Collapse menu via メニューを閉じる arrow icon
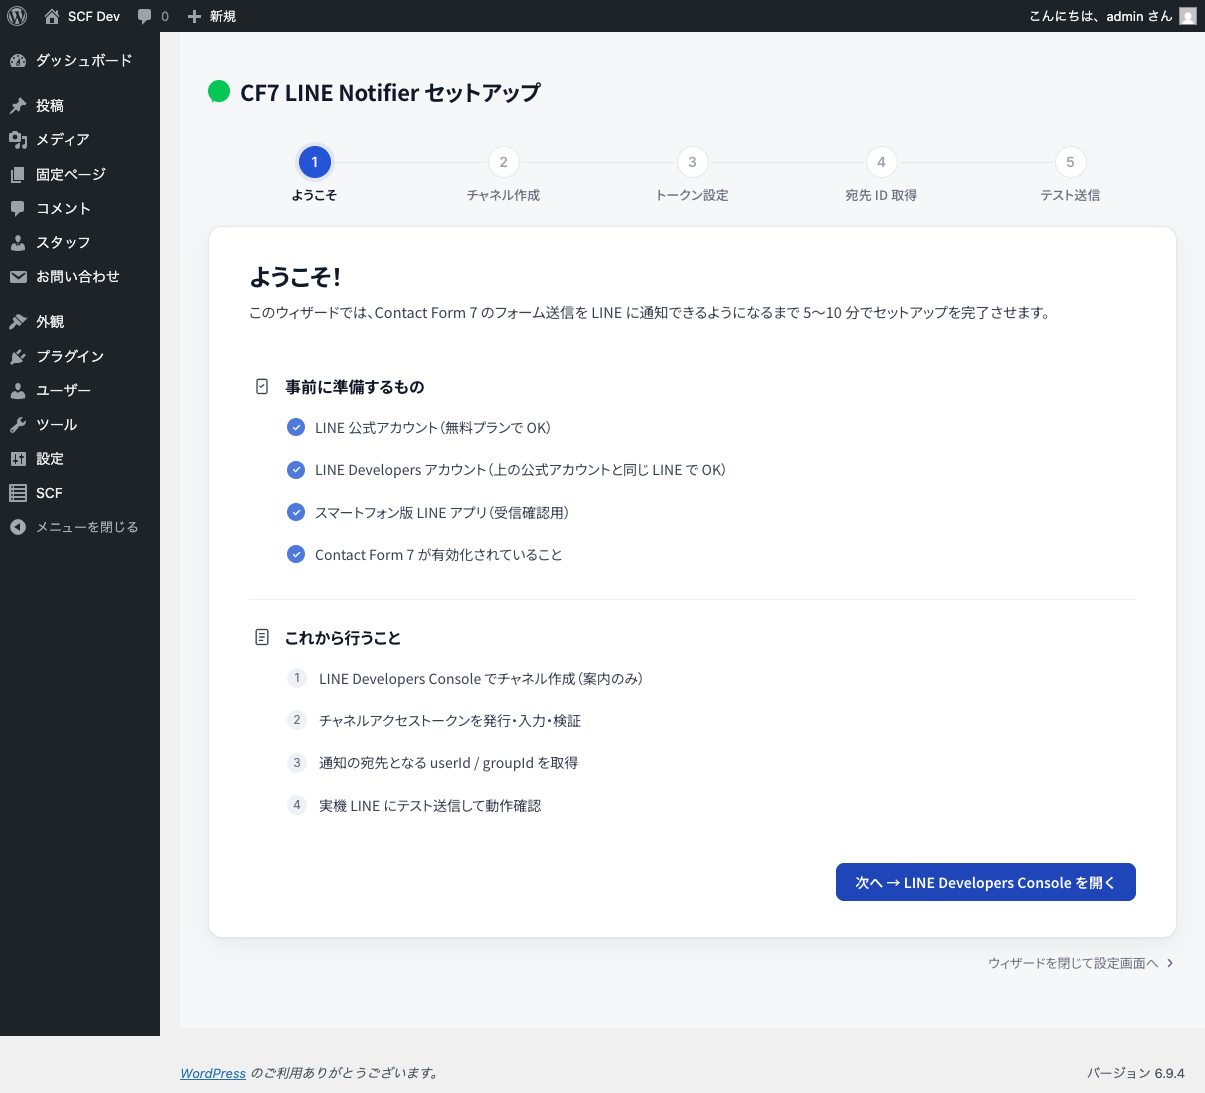This screenshot has height=1093, width=1205. tap(18, 527)
